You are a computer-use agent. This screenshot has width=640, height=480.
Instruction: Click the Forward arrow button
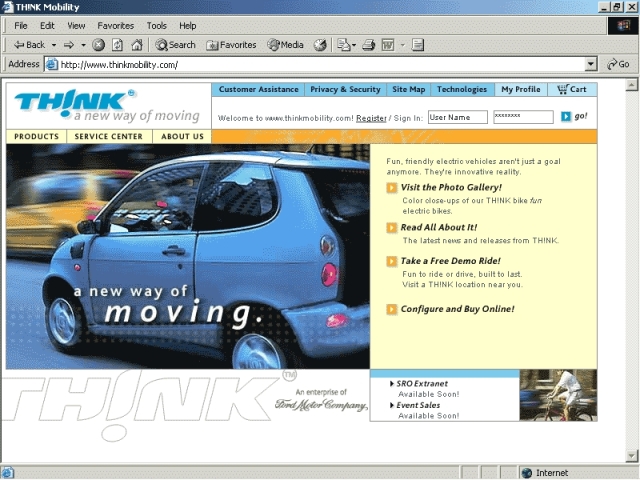tap(69, 45)
